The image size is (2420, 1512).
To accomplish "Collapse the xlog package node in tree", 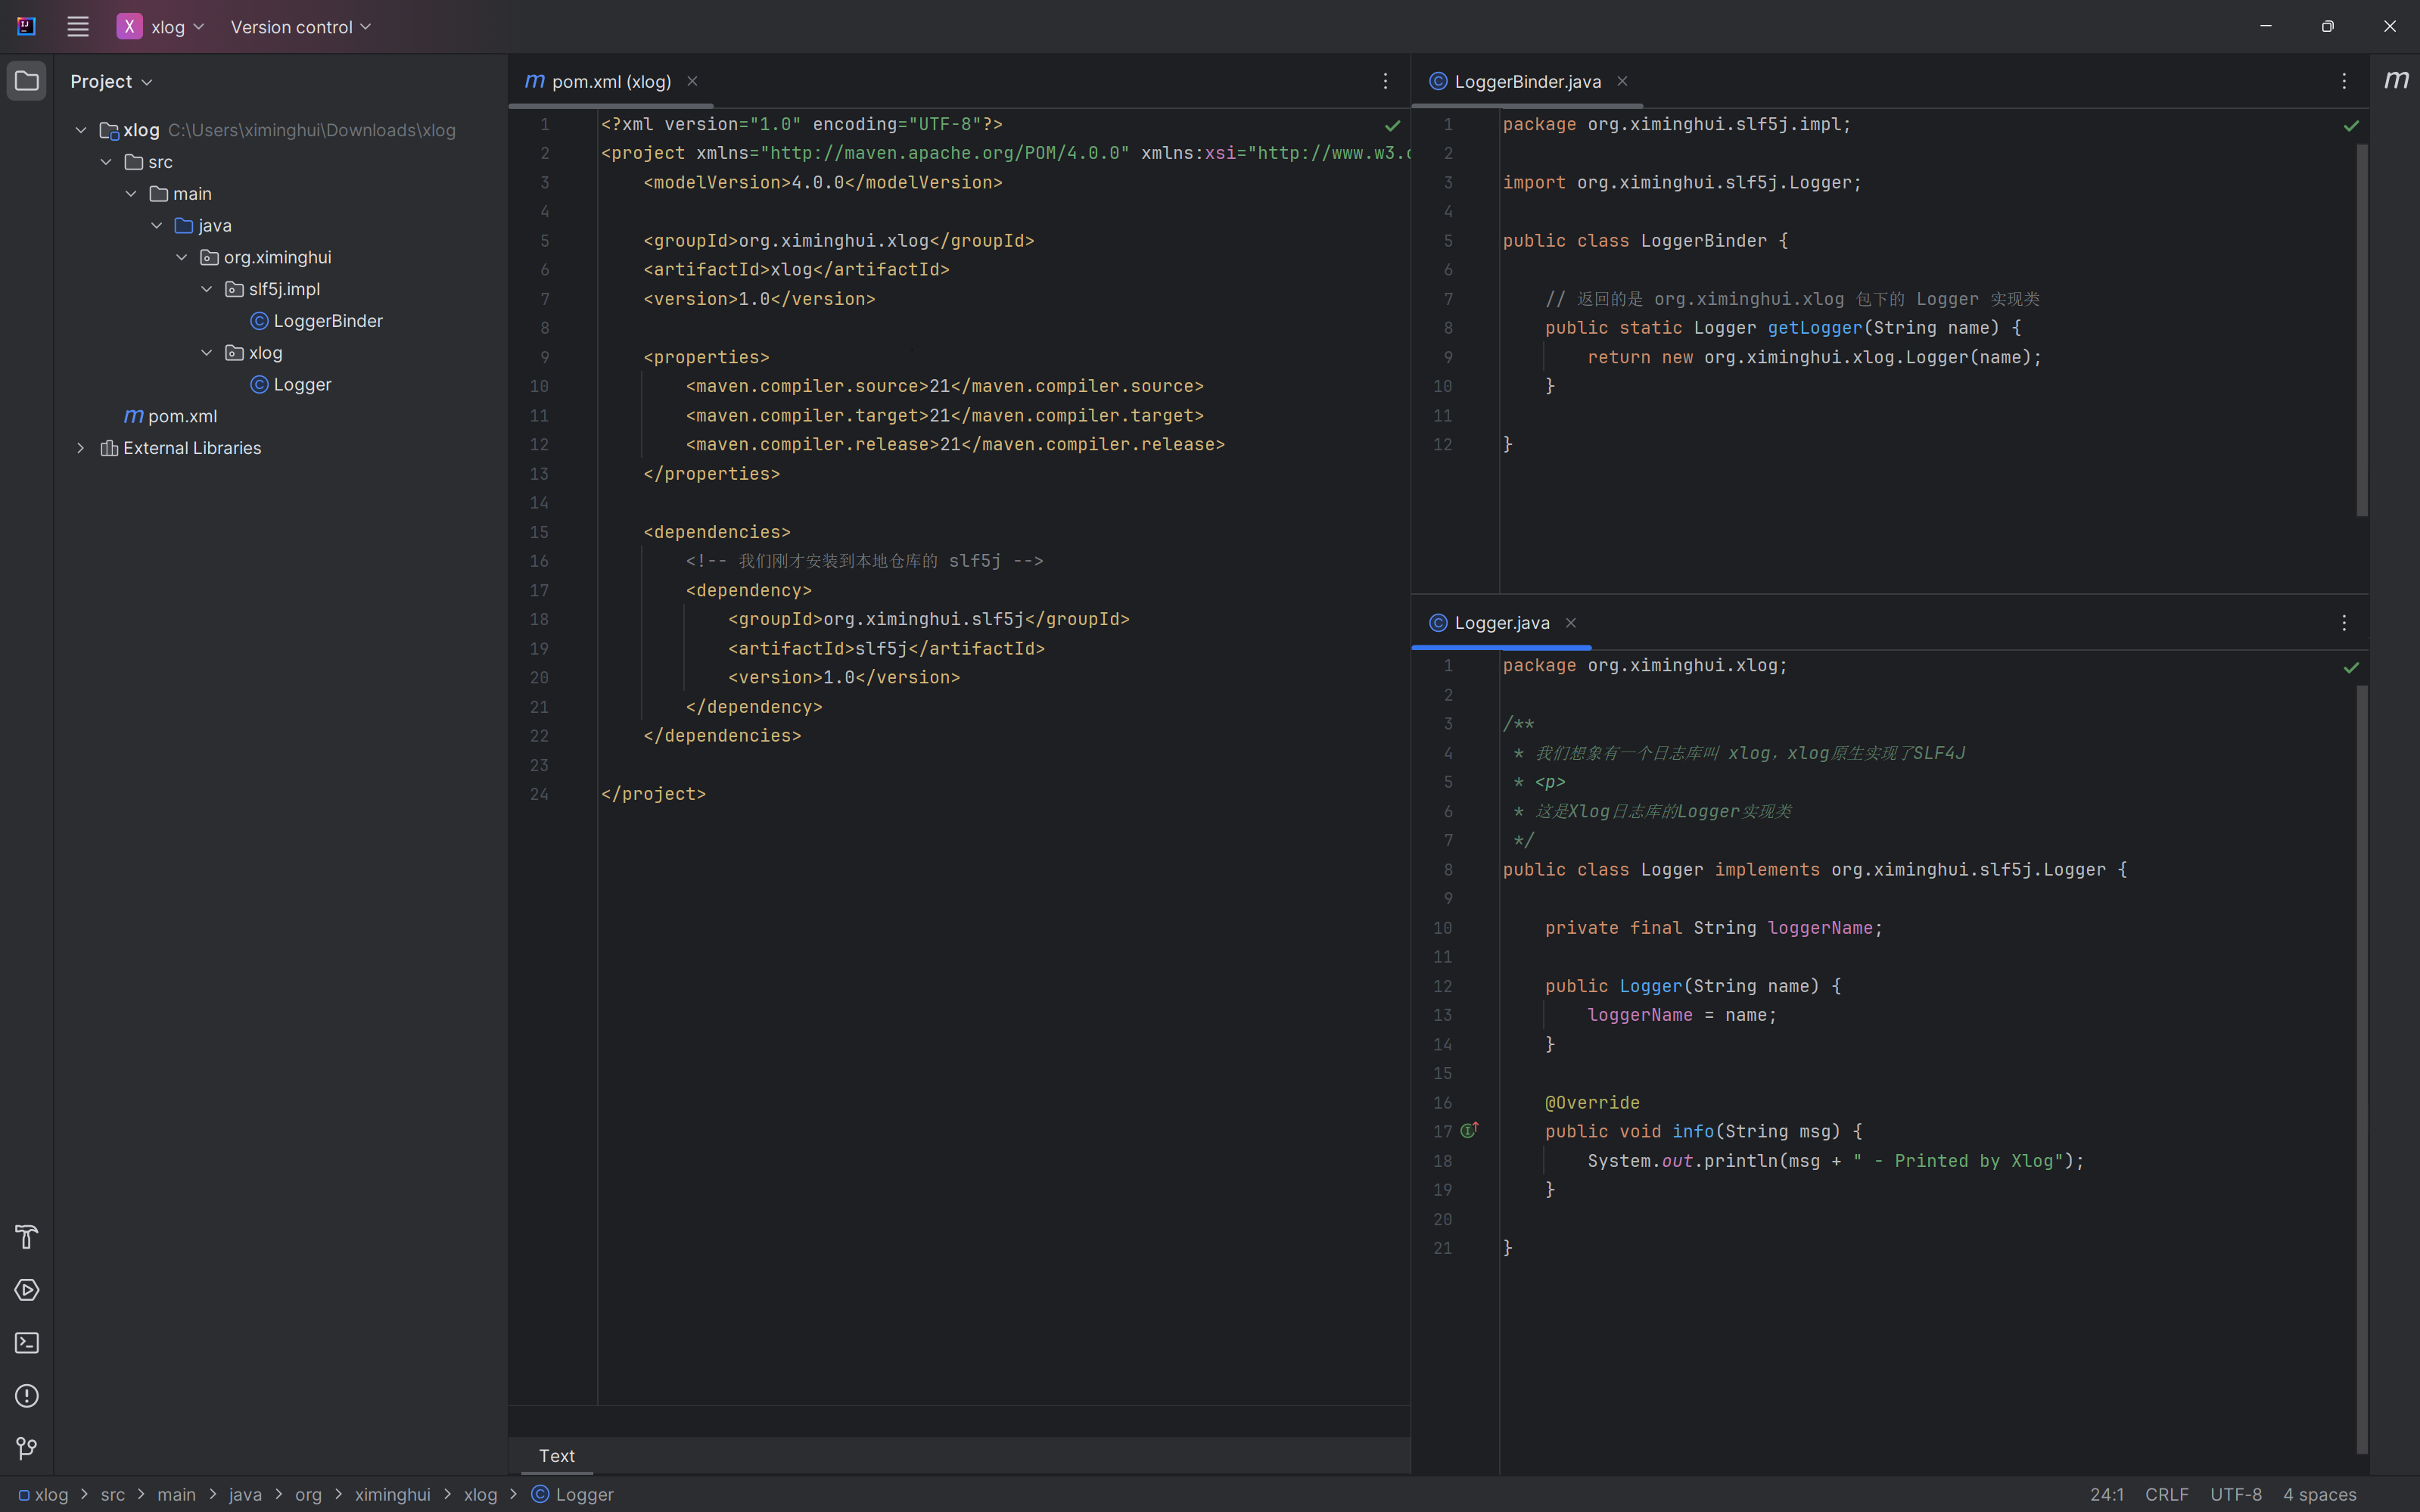I will 206,353.
